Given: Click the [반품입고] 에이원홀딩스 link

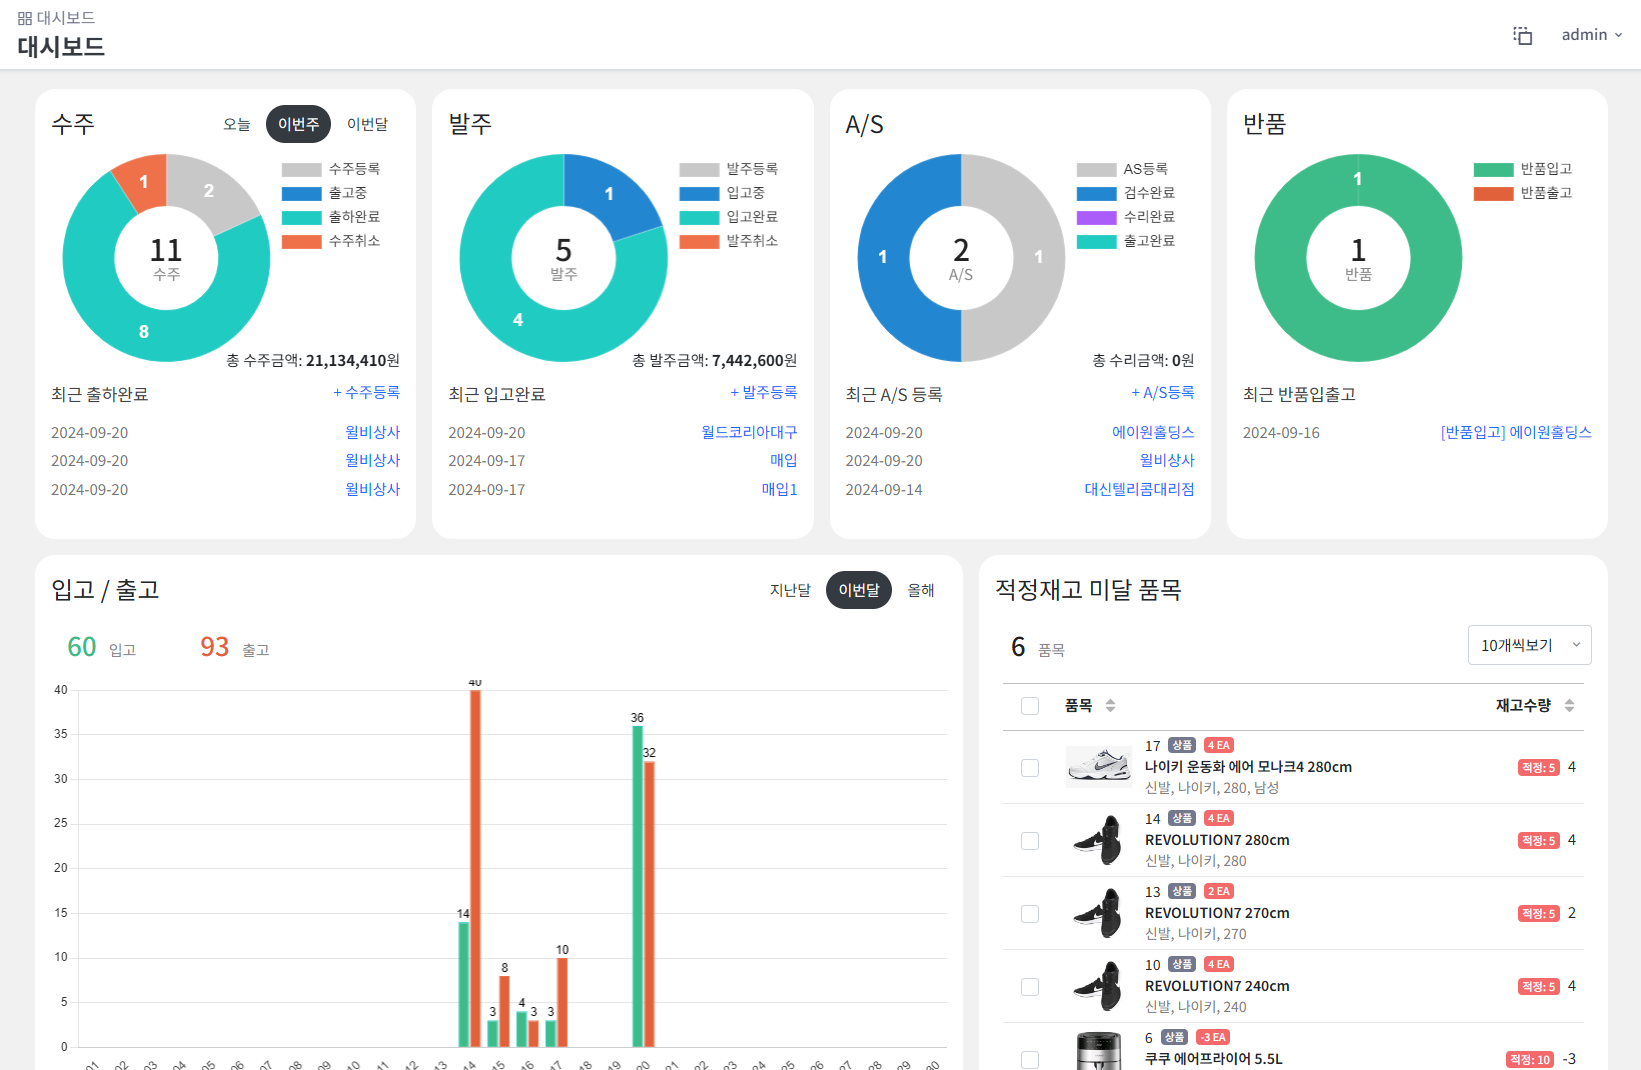Looking at the screenshot, I should (x=1515, y=432).
